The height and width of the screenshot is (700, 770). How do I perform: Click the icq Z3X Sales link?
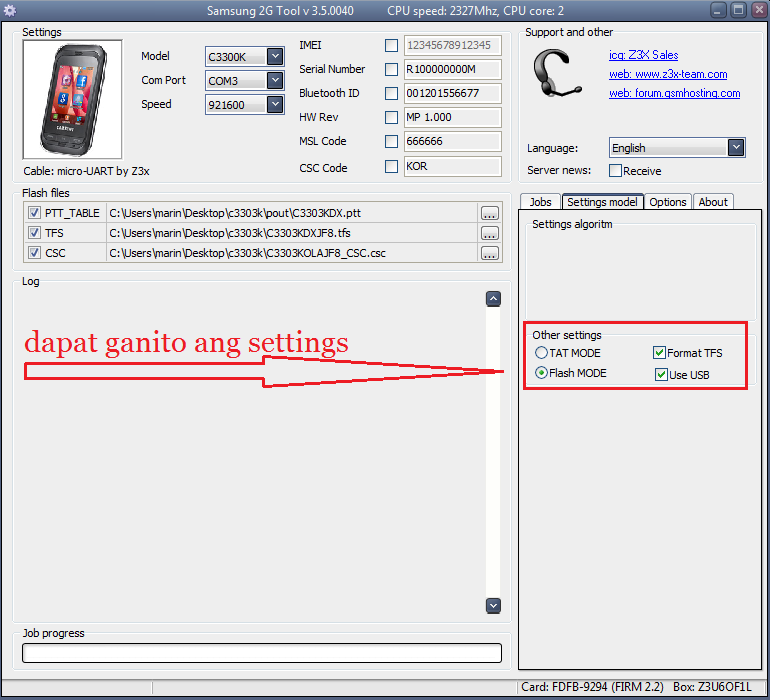point(643,55)
